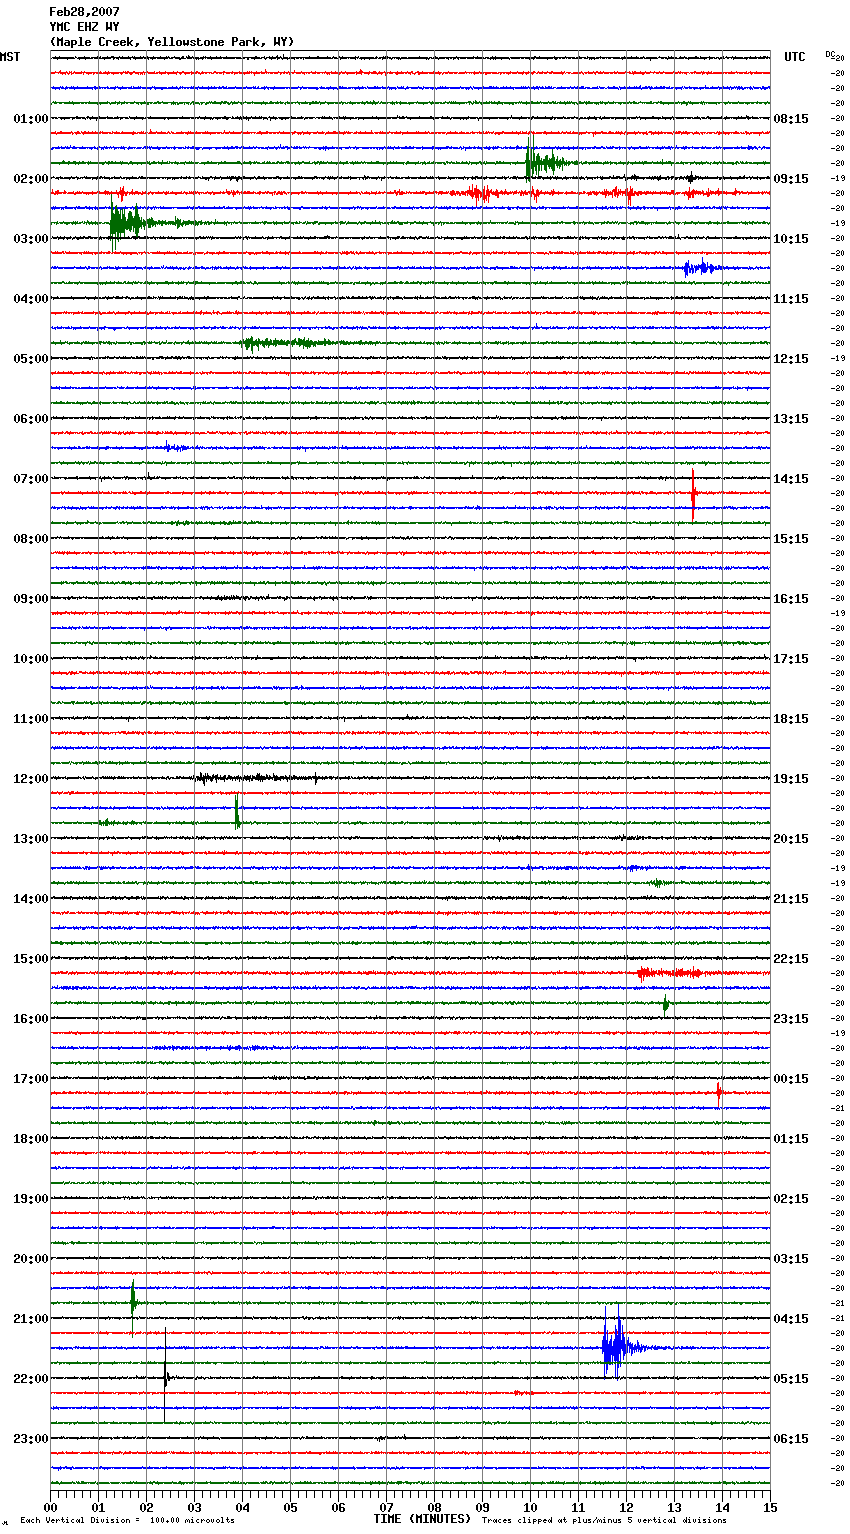Click the 10:15 UTC time label
Image resolution: width=850 pixels, height=1534 pixels.
tap(791, 239)
